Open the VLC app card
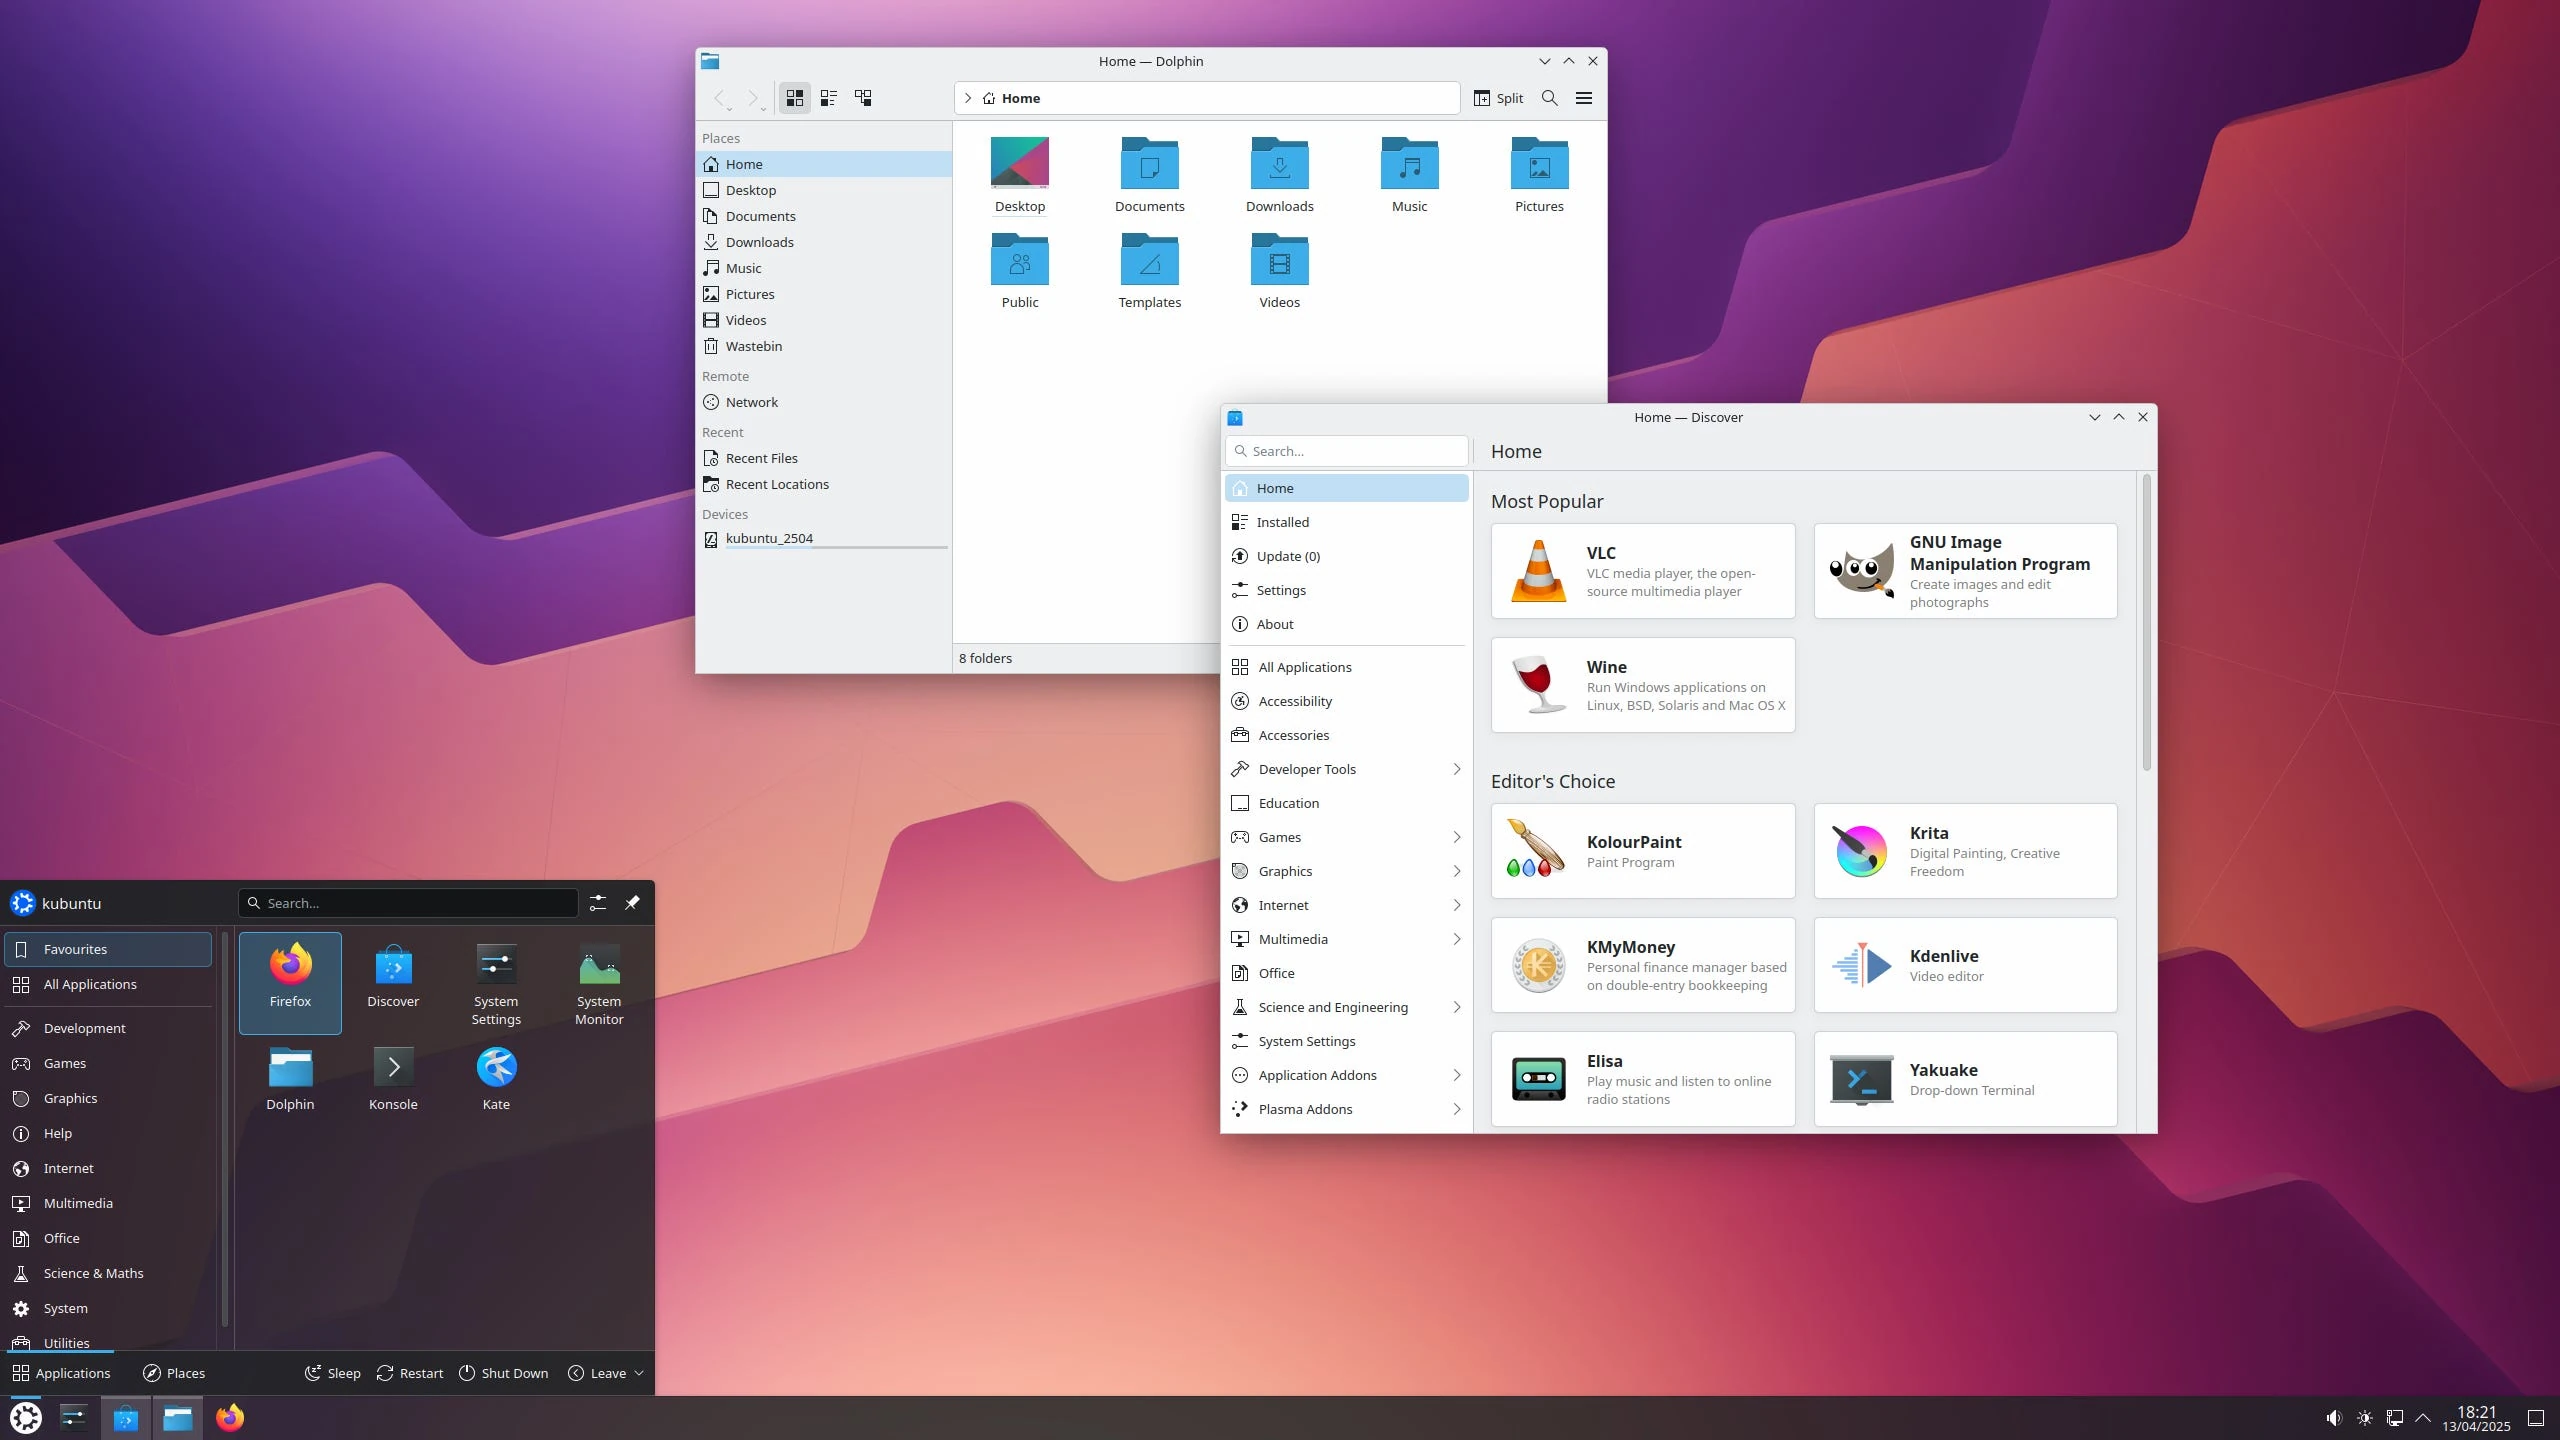This screenshot has width=2560, height=1440. click(x=1642, y=571)
